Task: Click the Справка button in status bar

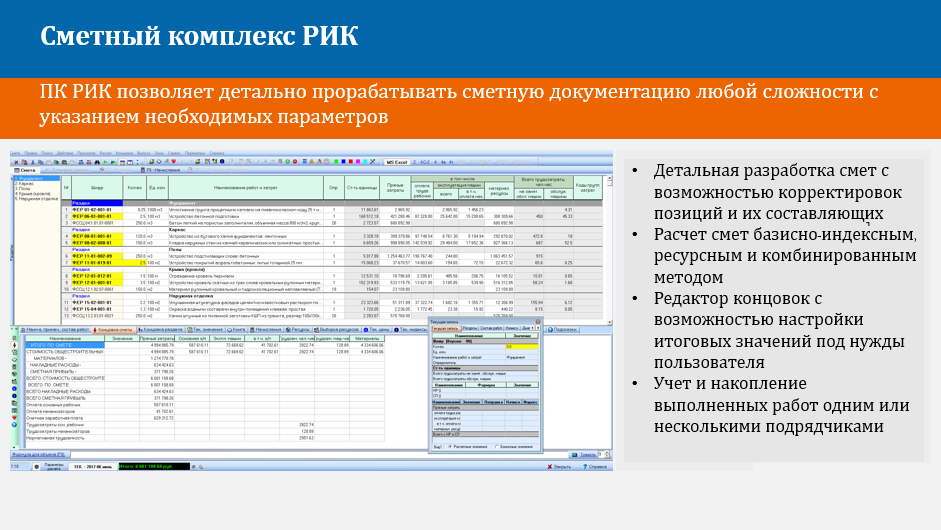Action: 595,466
